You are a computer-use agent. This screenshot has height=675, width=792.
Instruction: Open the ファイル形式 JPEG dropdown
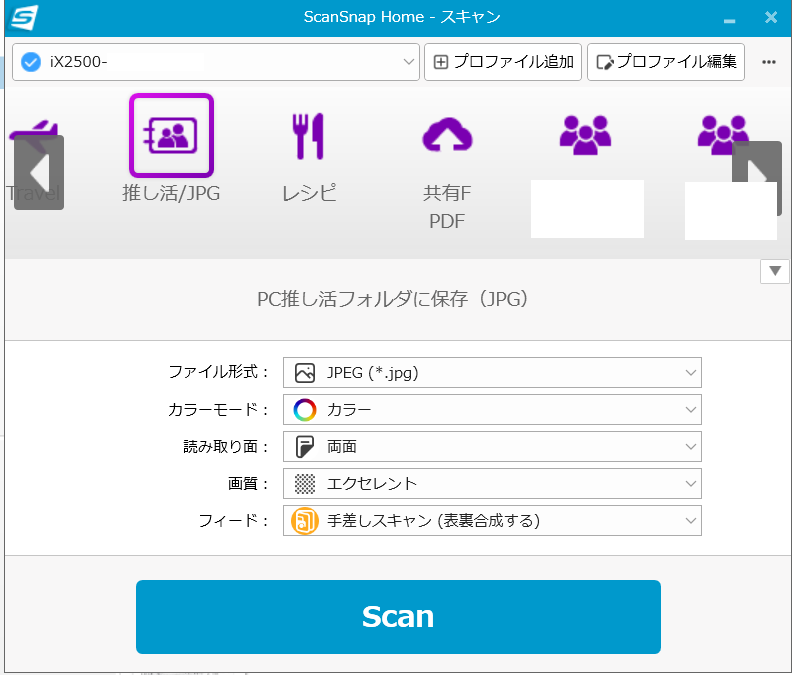[x=492, y=373]
